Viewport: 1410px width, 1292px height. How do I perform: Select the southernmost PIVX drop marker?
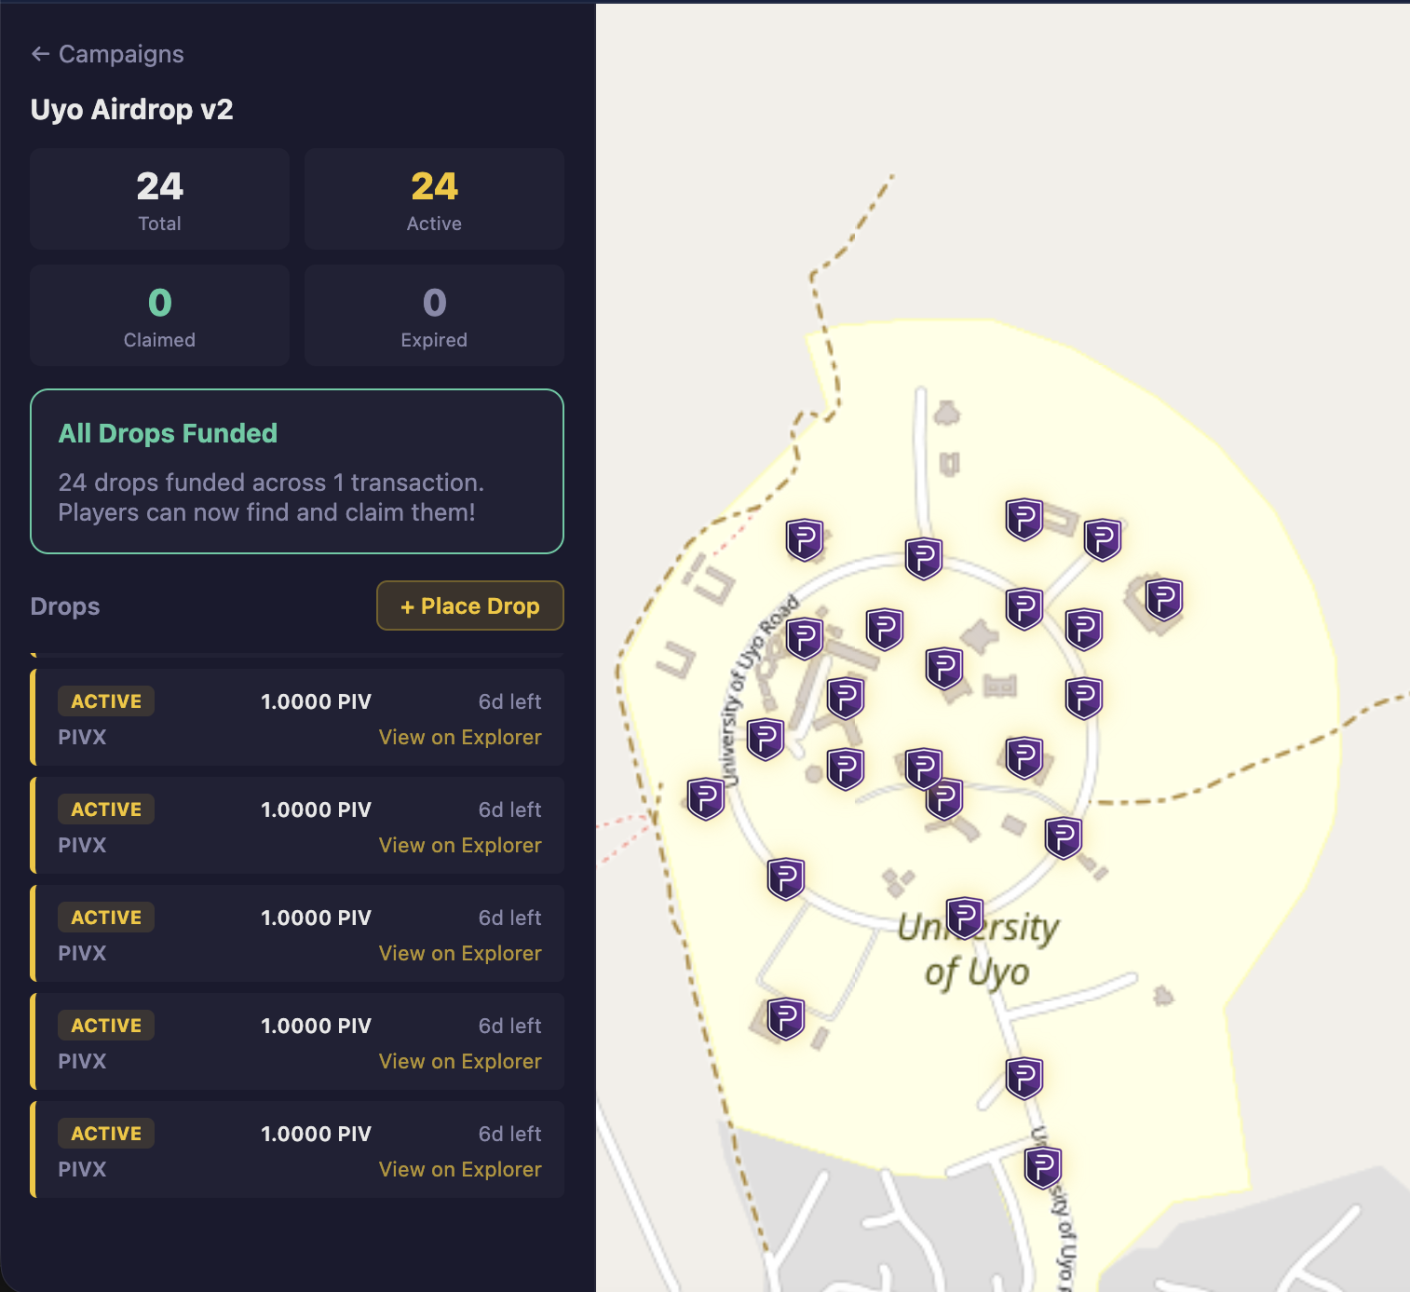[x=1043, y=1166]
